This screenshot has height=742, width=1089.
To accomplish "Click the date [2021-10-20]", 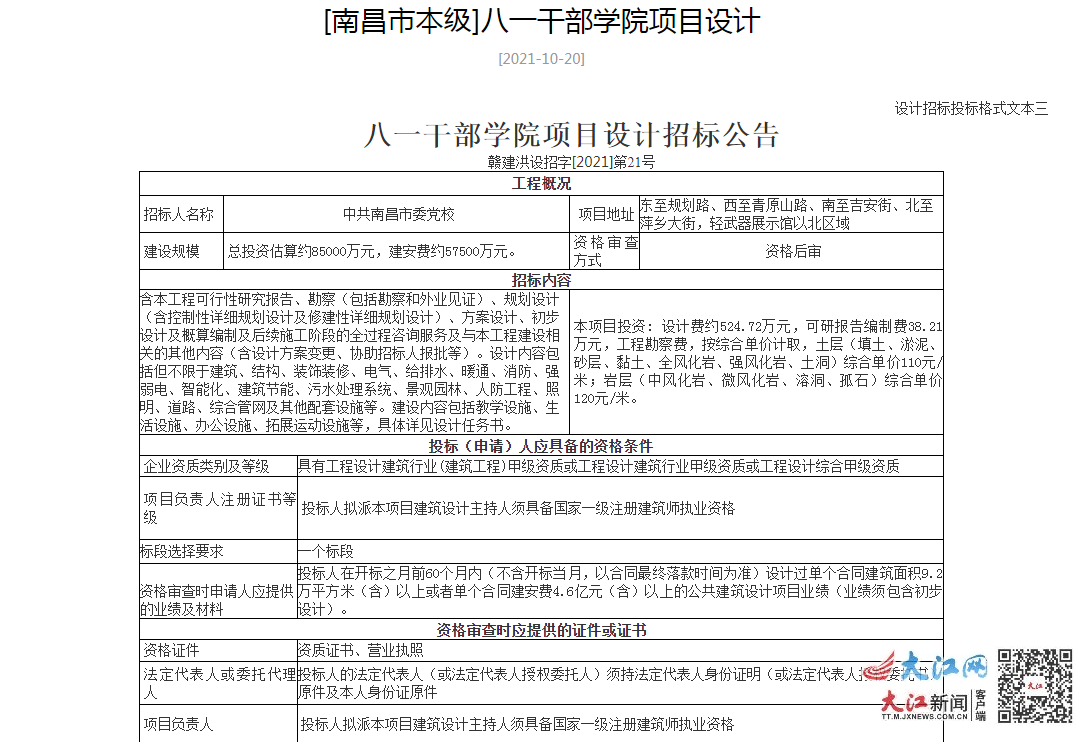I will pos(542,58).
